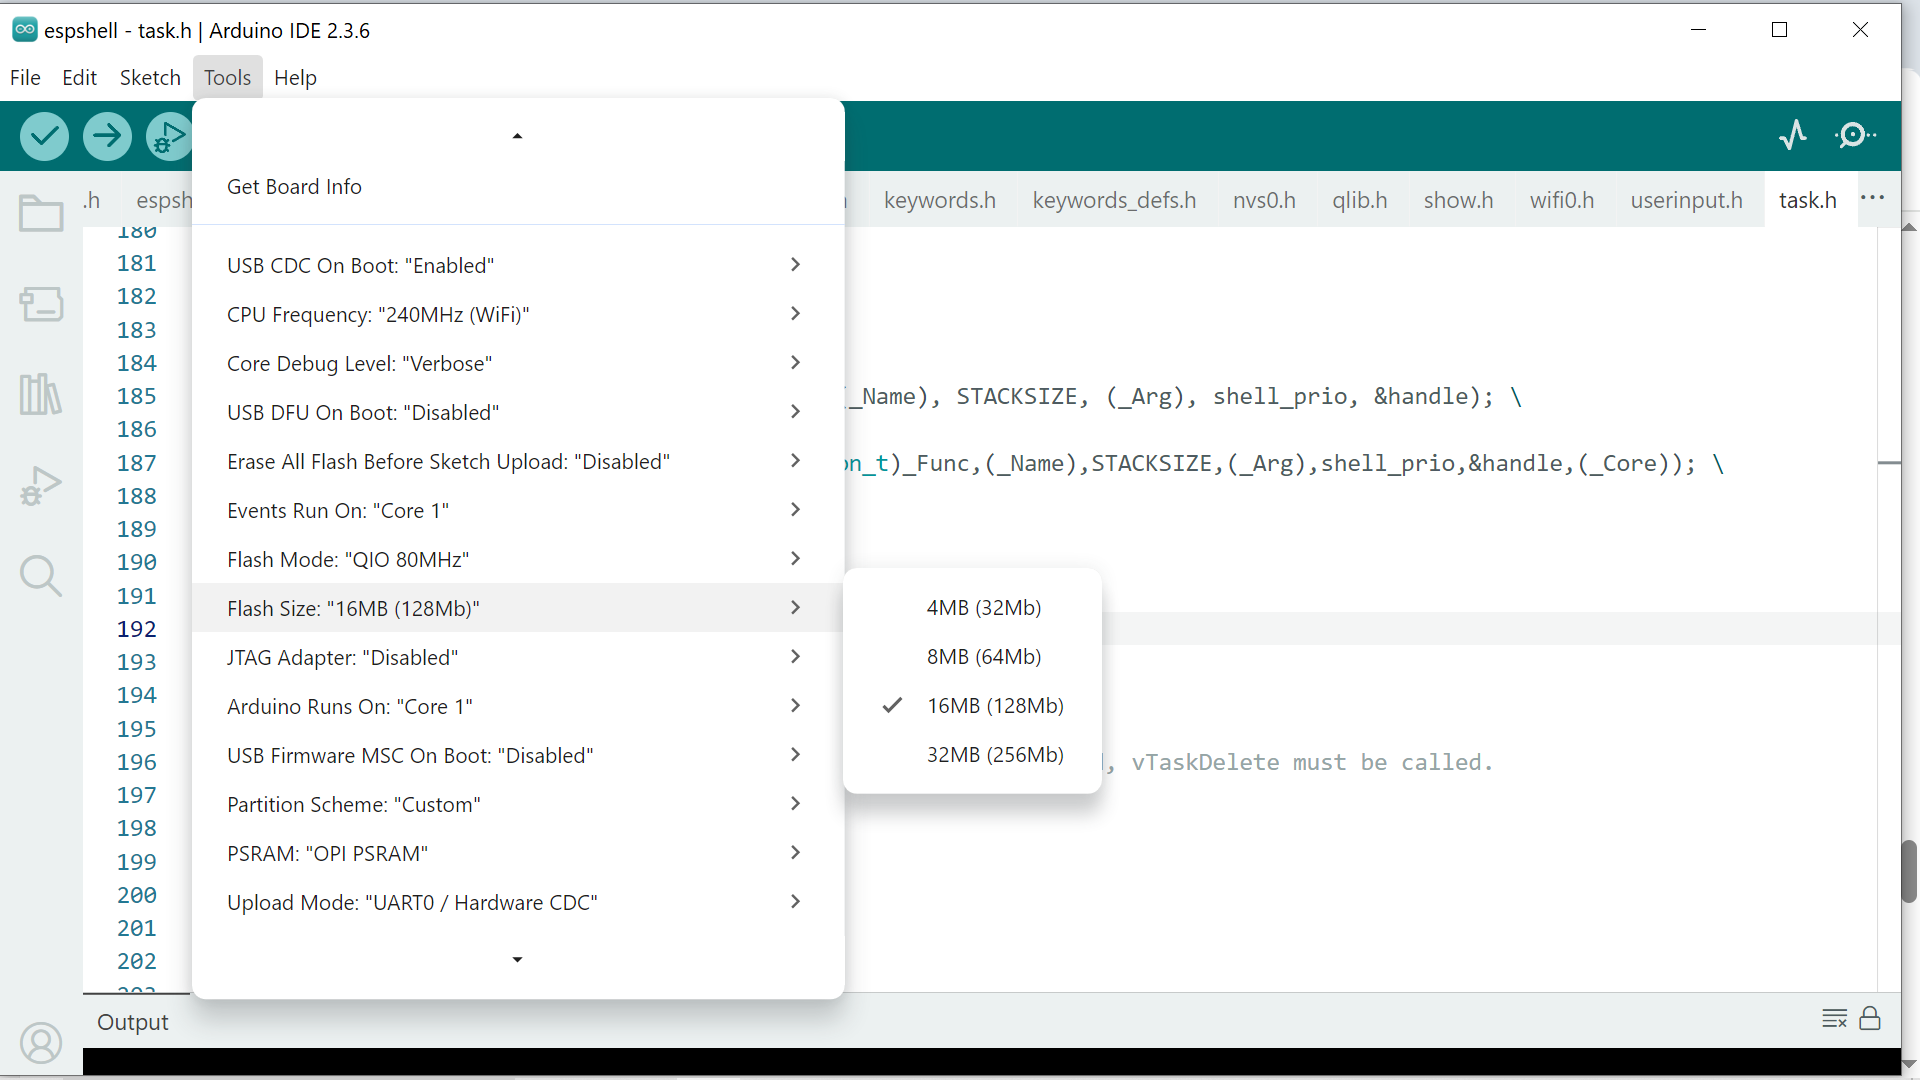Image resolution: width=1920 pixels, height=1080 pixels.
Task: Switch to the userinput.h tab
Action: [x=1686, y=200]
